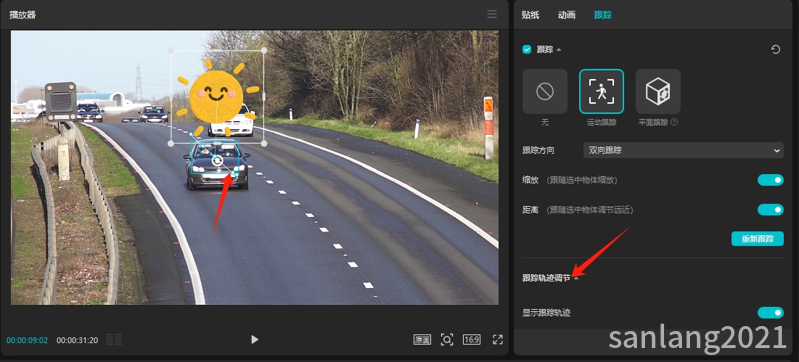The width and height of the screenshot is (799, 362).
Task: Open the player panel hamburger menu
Action: (492, 14)
